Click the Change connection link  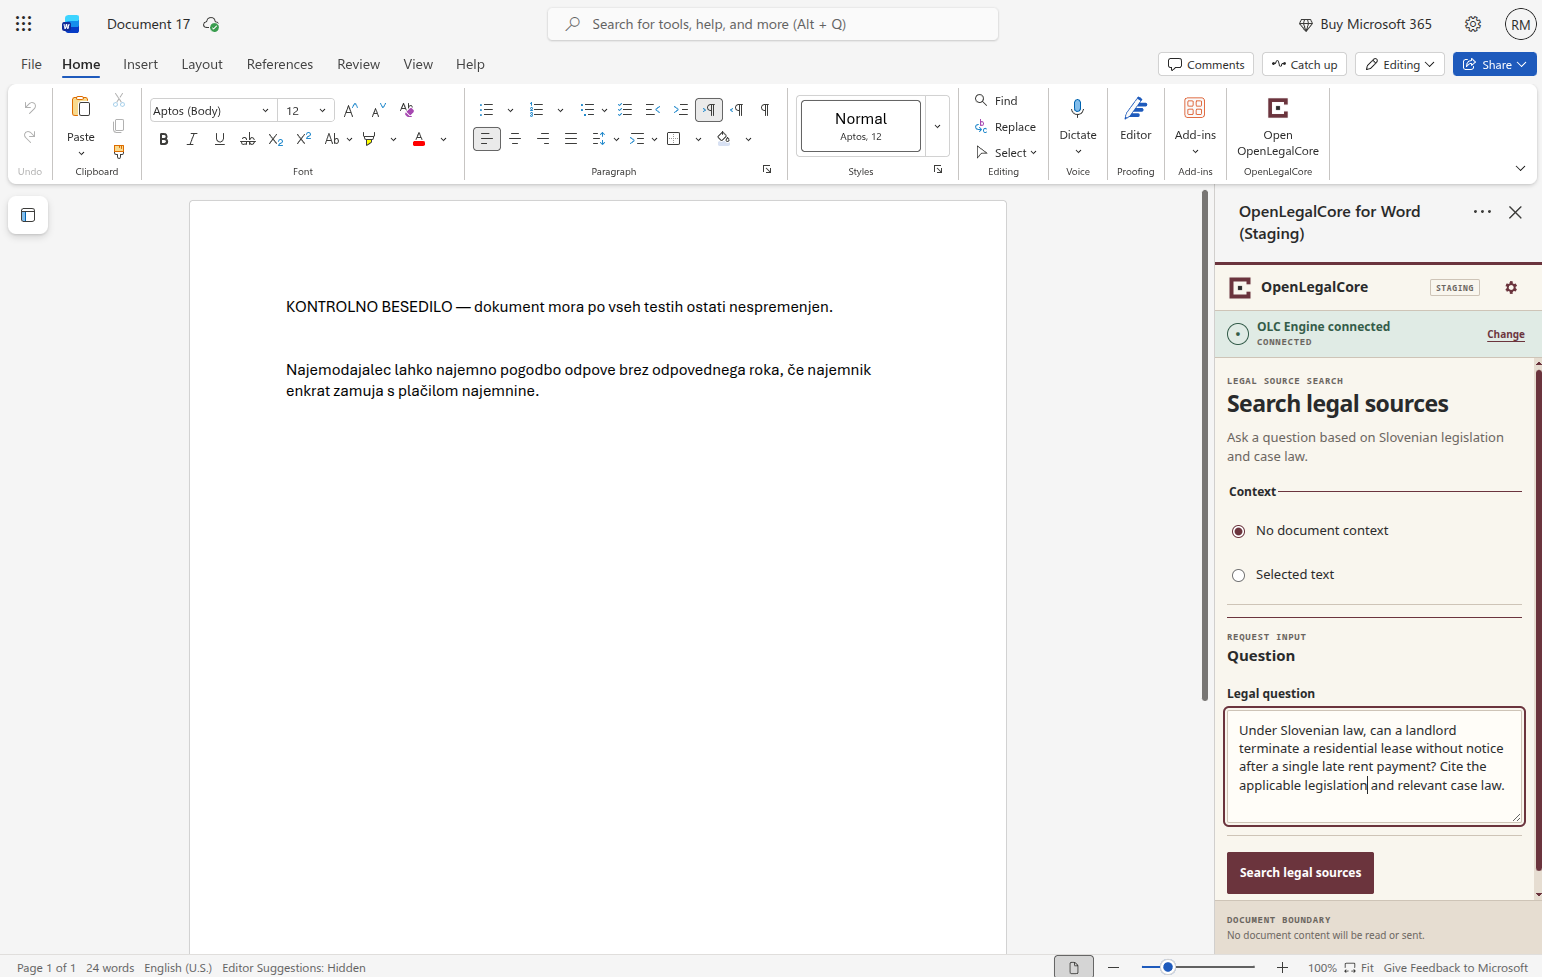click(x=1506, y=335)
